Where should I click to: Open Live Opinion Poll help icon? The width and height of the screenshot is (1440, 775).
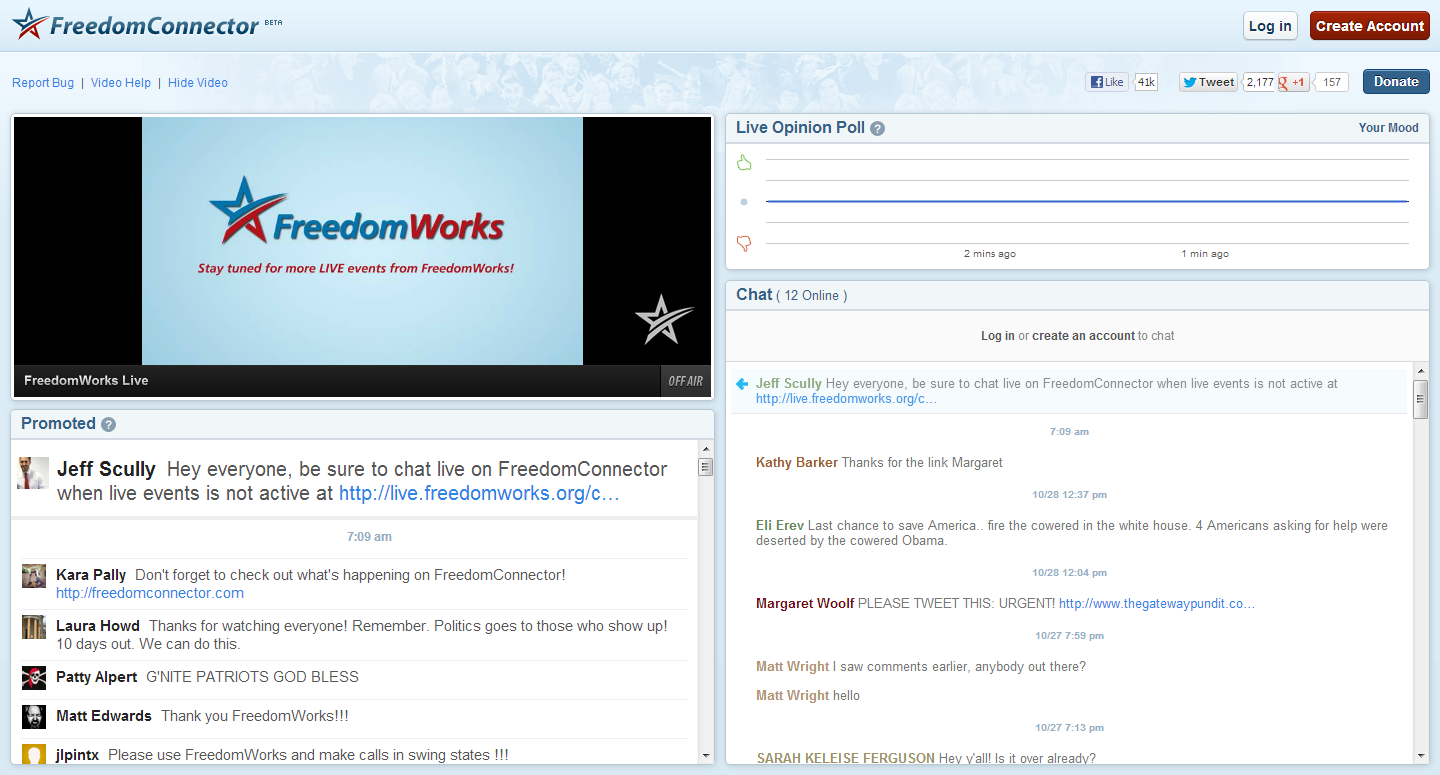click(x=877, y=128)
